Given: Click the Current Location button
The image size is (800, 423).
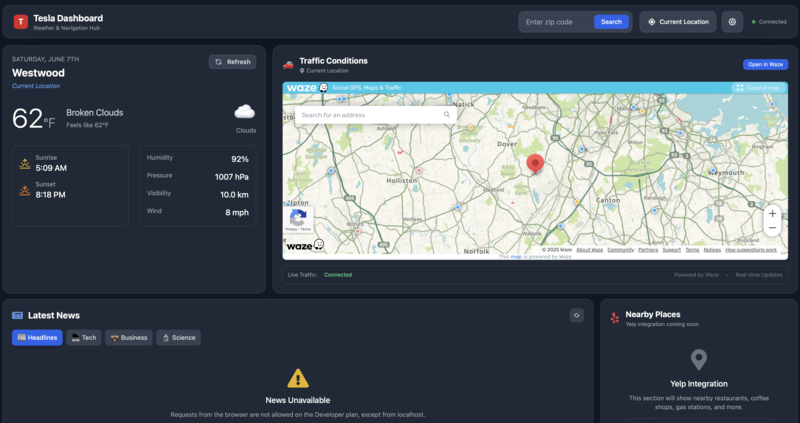Looking at the screenshot, I should [x=678, y=22].
